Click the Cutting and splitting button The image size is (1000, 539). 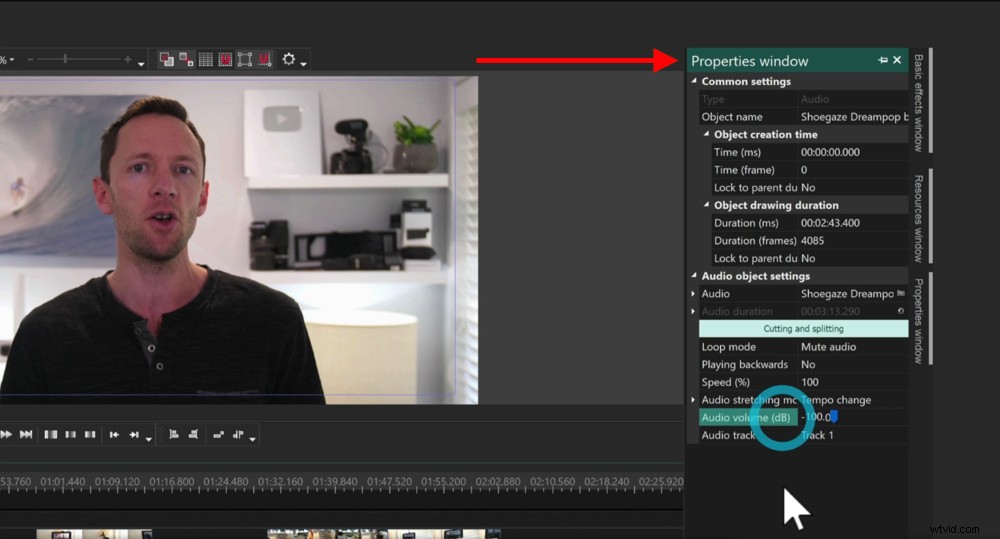(804, 329)
